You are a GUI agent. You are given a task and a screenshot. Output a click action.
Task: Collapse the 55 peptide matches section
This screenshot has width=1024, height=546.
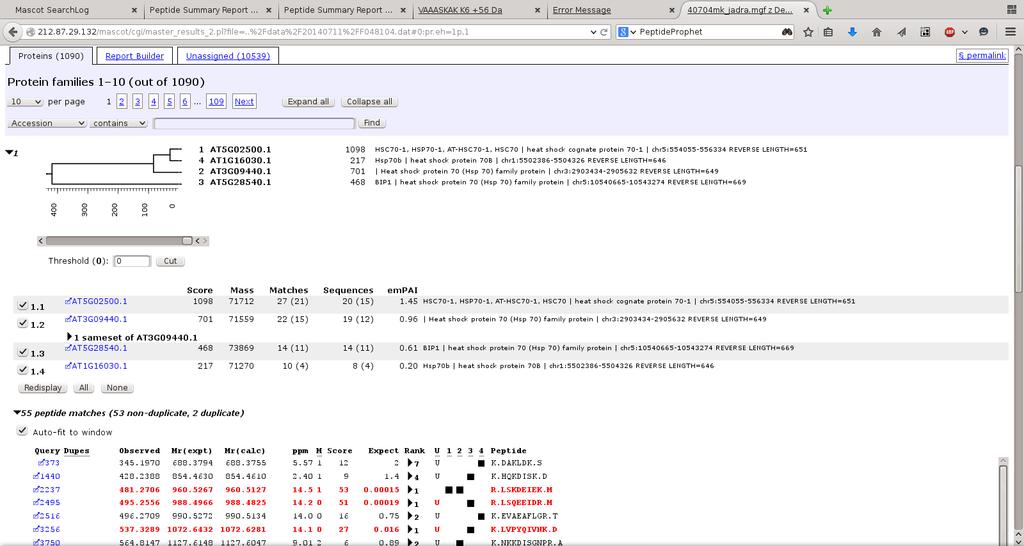pos(17,413)
